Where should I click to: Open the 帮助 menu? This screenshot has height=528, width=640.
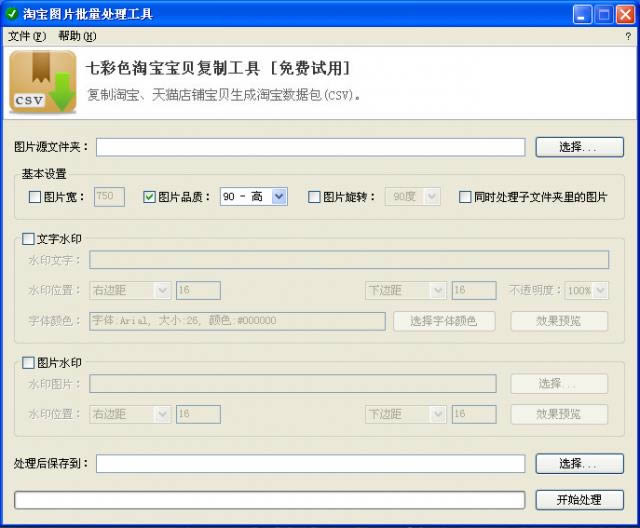point(77,36)
